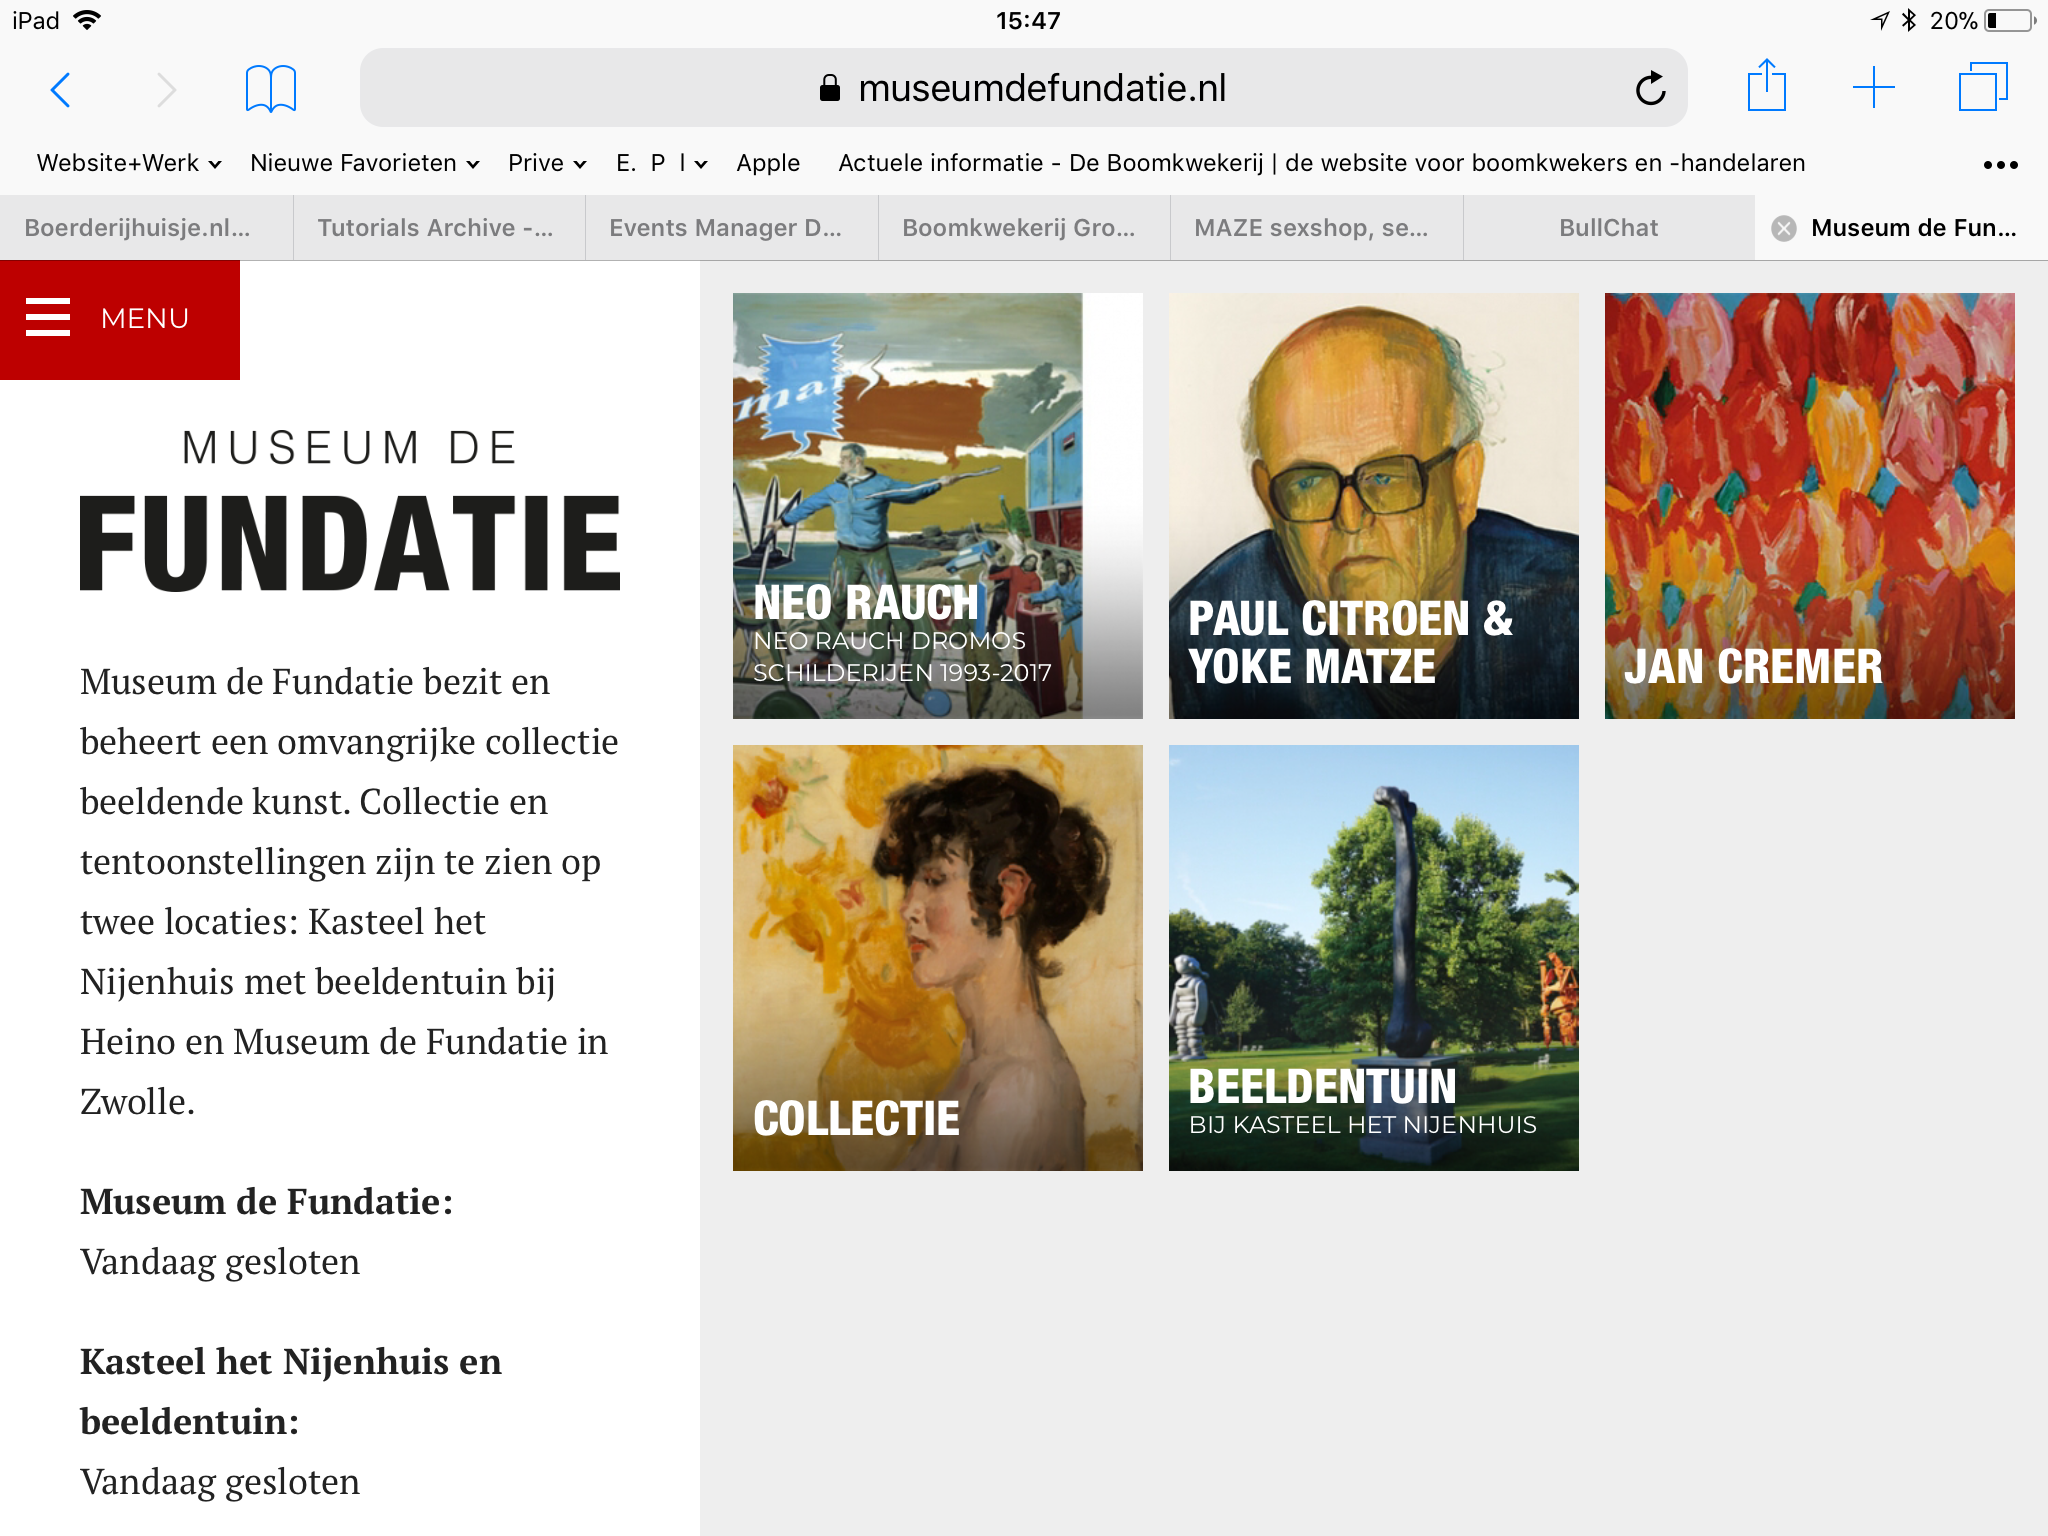Switch to the Tutorials Archive tab
The image size is (2048, 1536).
439,228
